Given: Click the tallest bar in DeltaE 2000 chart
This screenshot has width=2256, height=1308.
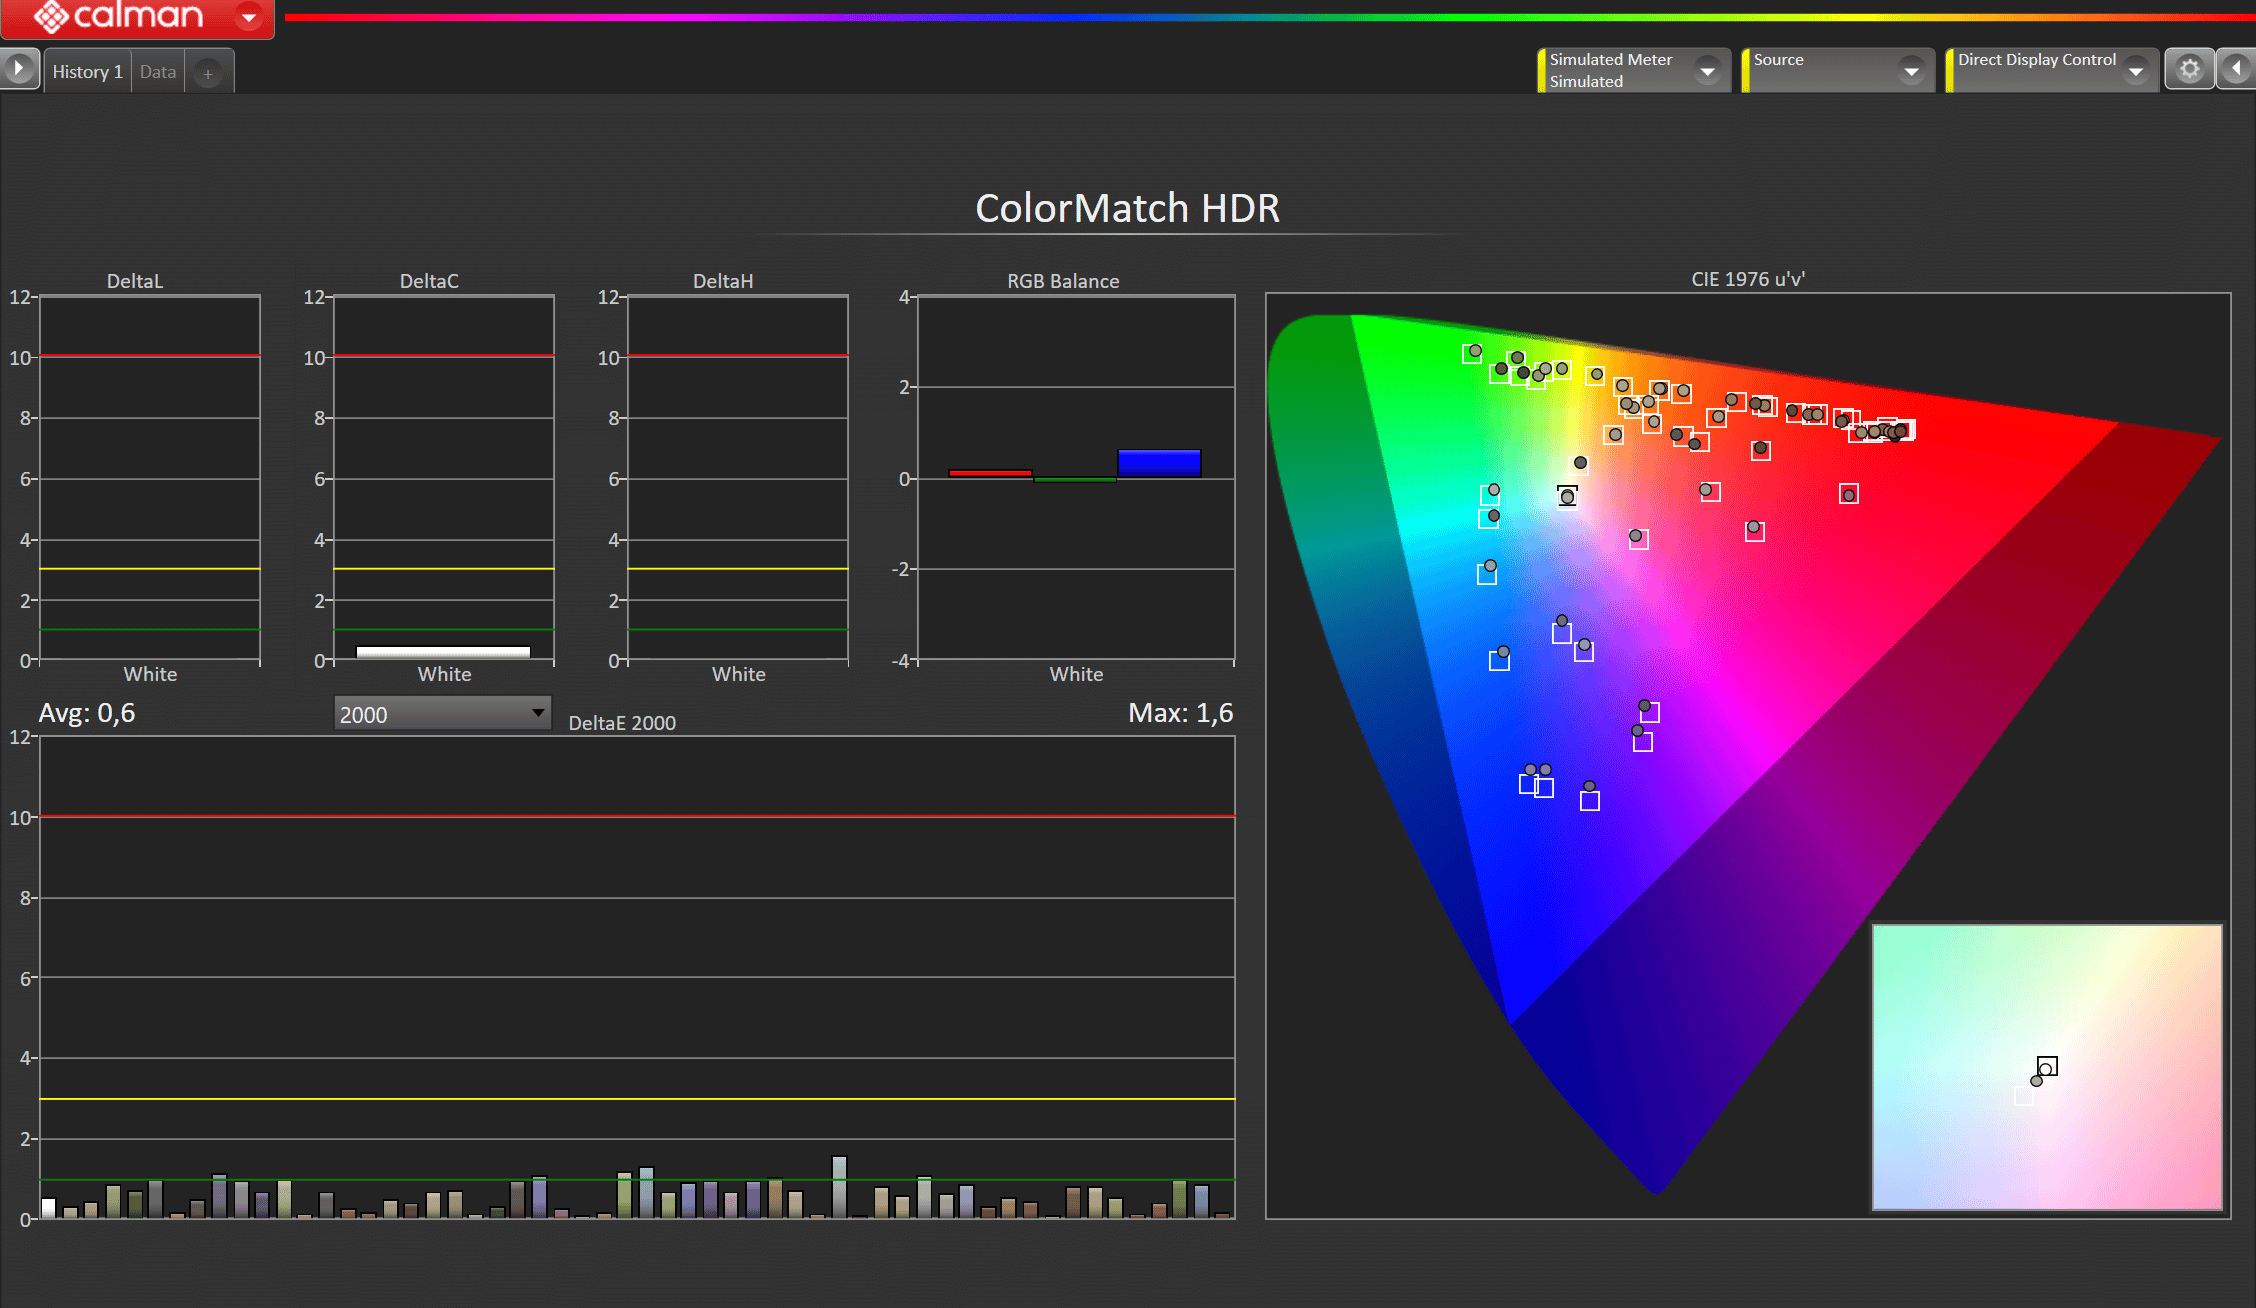Looking at the screenshot, I should point(839,1187).
